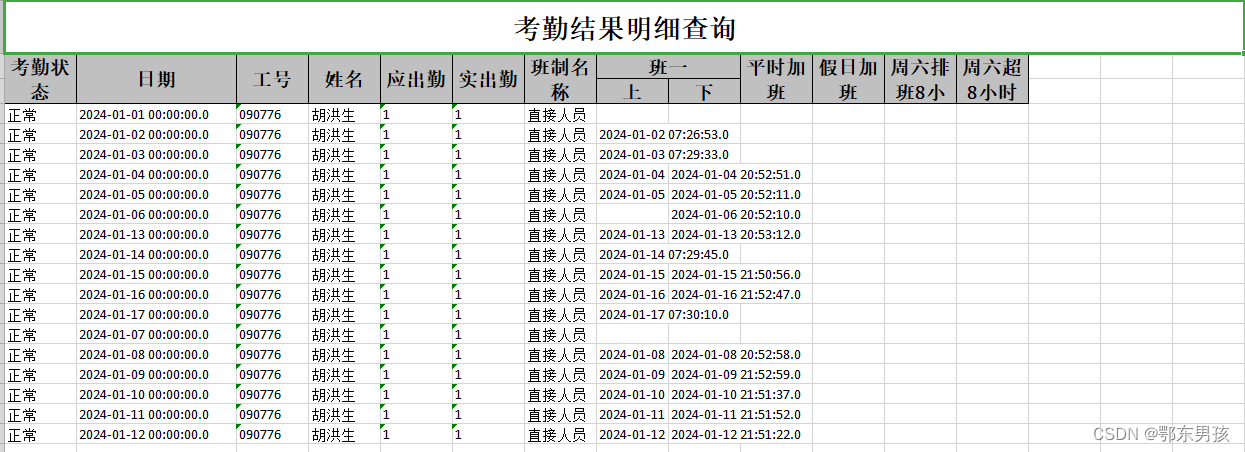Click clock-out time 2024-01-05 20:52:11.0
1245x452 pixels.
tap(736, 194)
